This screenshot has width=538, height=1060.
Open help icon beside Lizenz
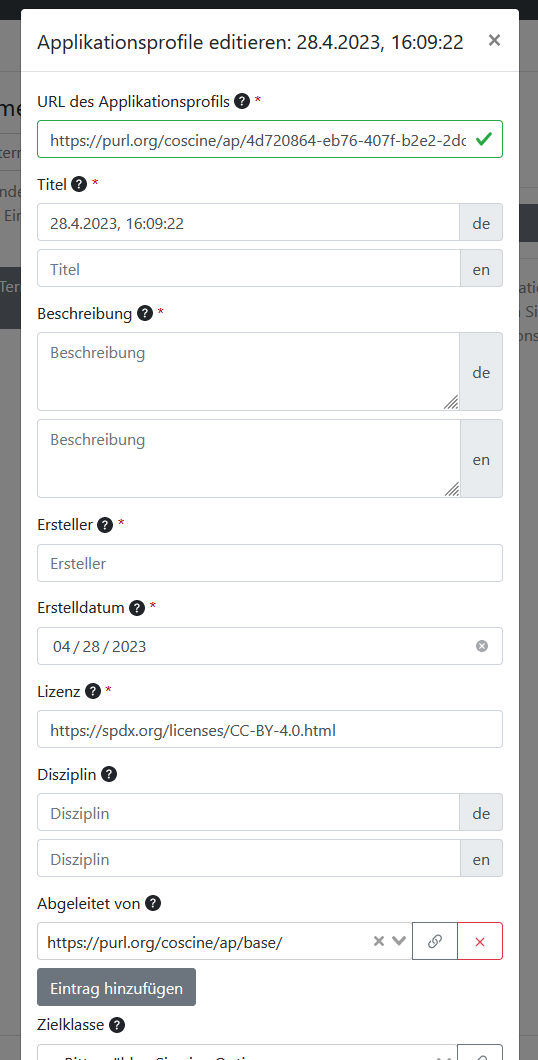(93, 691)
